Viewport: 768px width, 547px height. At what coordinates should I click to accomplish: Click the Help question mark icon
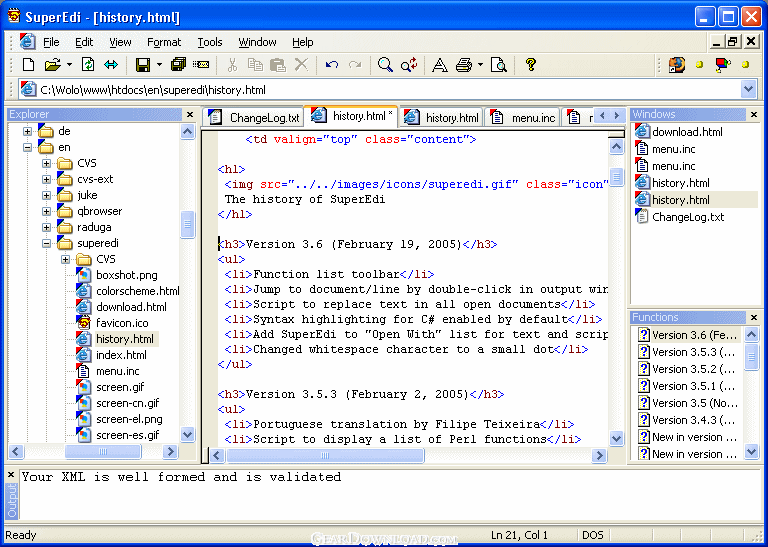point(531,65)
